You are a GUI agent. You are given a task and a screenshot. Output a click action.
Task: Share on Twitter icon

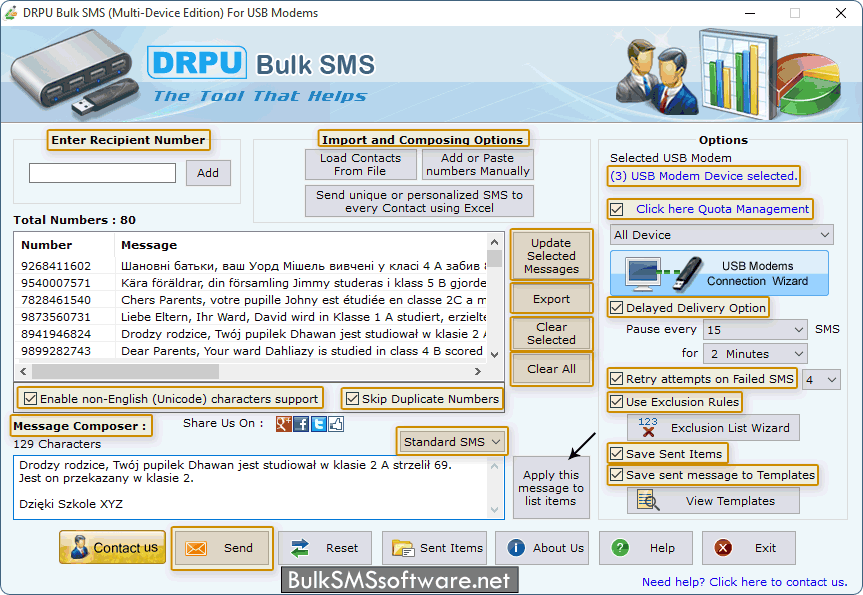click(x=319, y=424)
